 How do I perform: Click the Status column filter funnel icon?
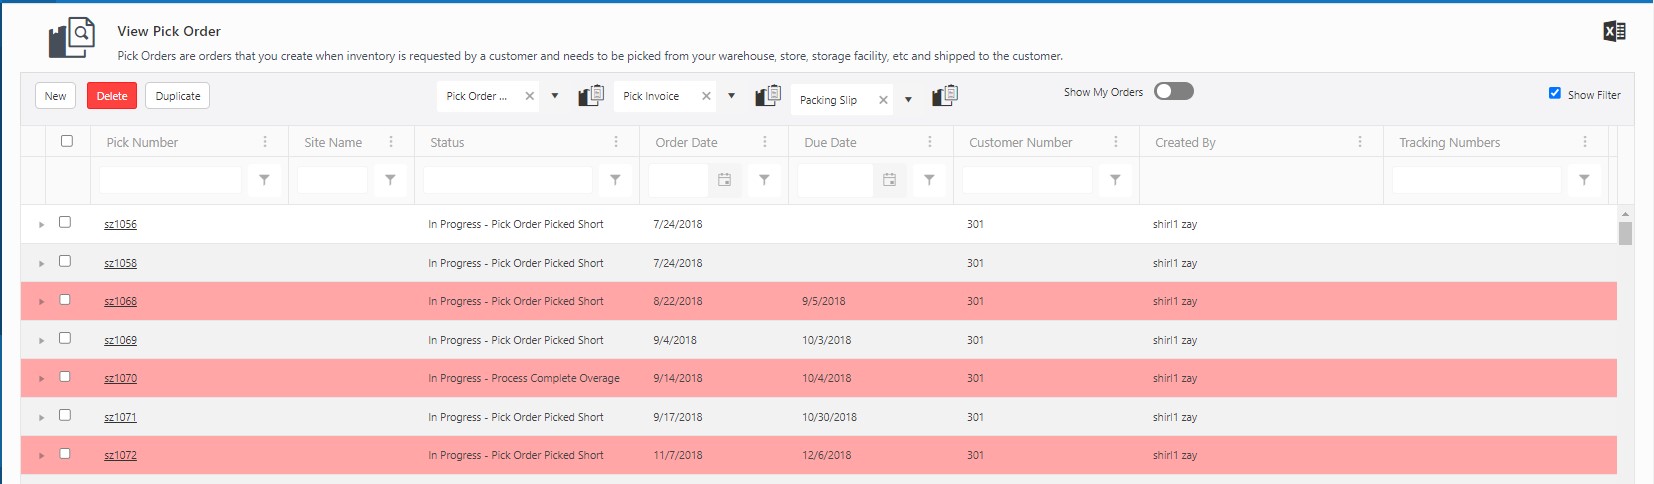615,180
